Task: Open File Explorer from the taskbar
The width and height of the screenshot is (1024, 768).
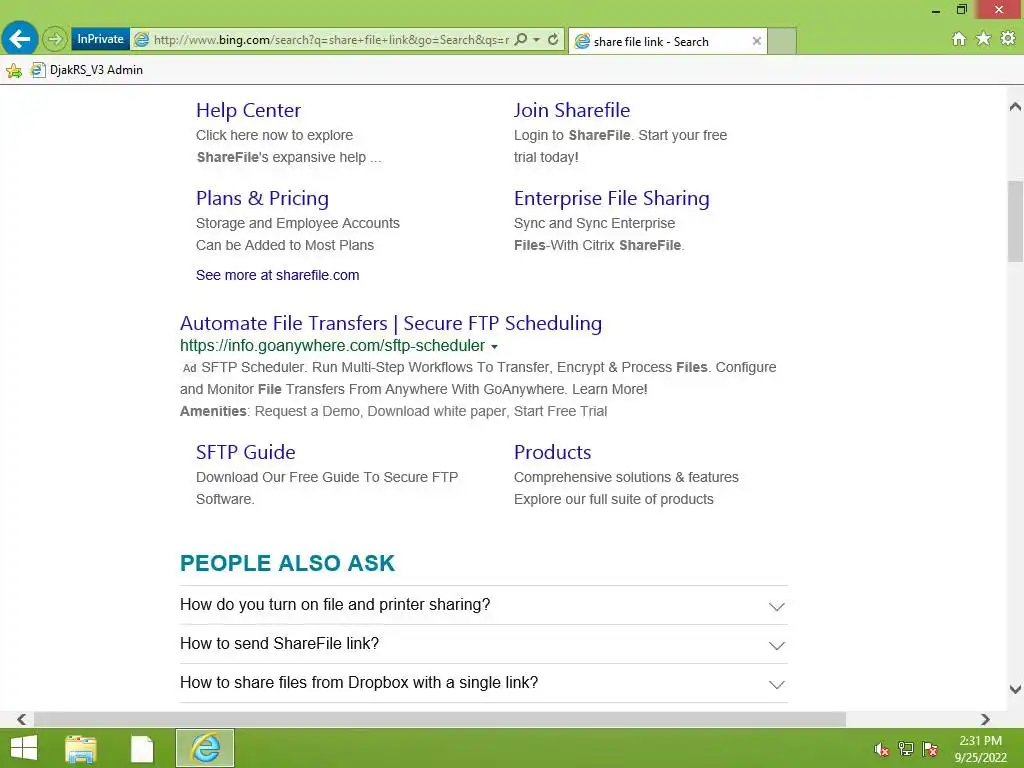Action: (x=81, y=748)
